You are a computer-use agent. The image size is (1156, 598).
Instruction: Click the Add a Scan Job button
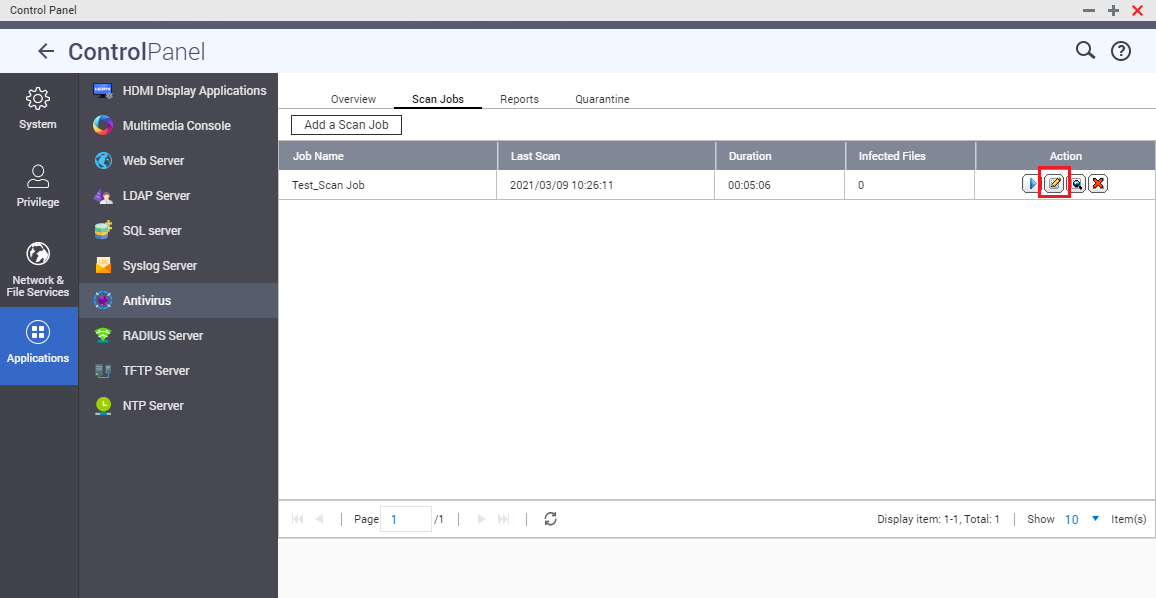tap(346, 125)
